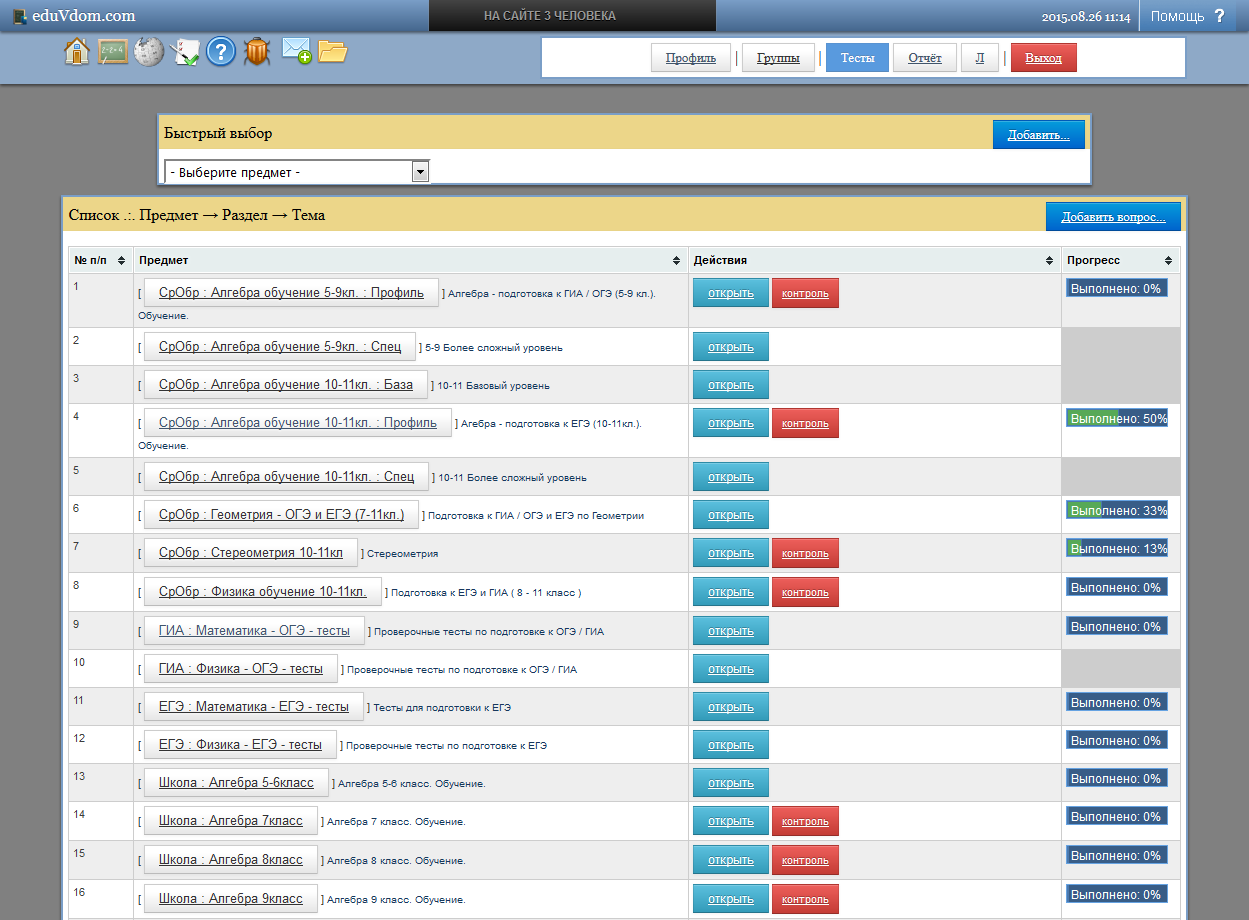Screen dimensions: 1249x920
Task: Click the blue question mark icon
Action: pos(221,52)
